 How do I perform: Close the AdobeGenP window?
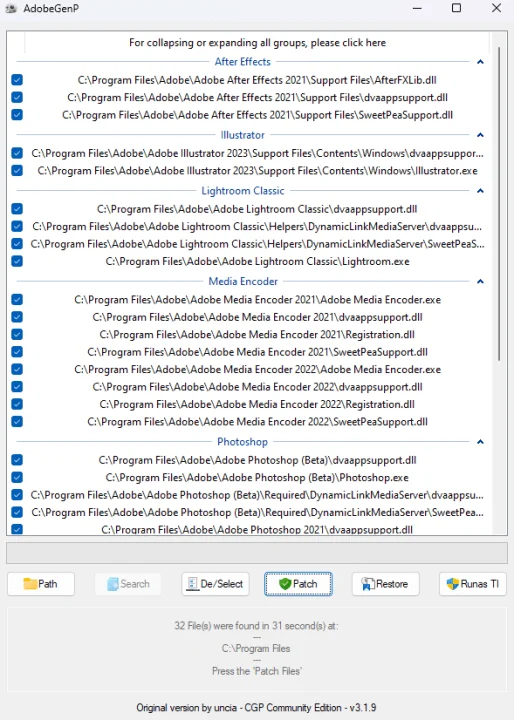[x=497, y=8]
